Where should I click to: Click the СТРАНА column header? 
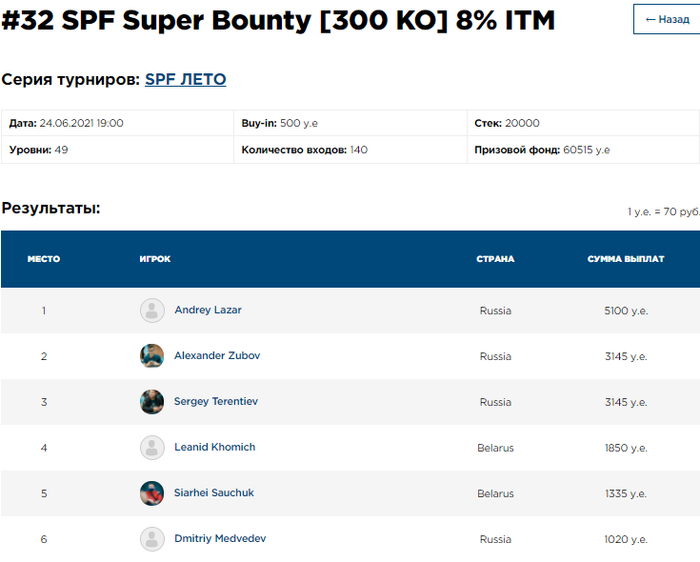(x=495, y=259)
